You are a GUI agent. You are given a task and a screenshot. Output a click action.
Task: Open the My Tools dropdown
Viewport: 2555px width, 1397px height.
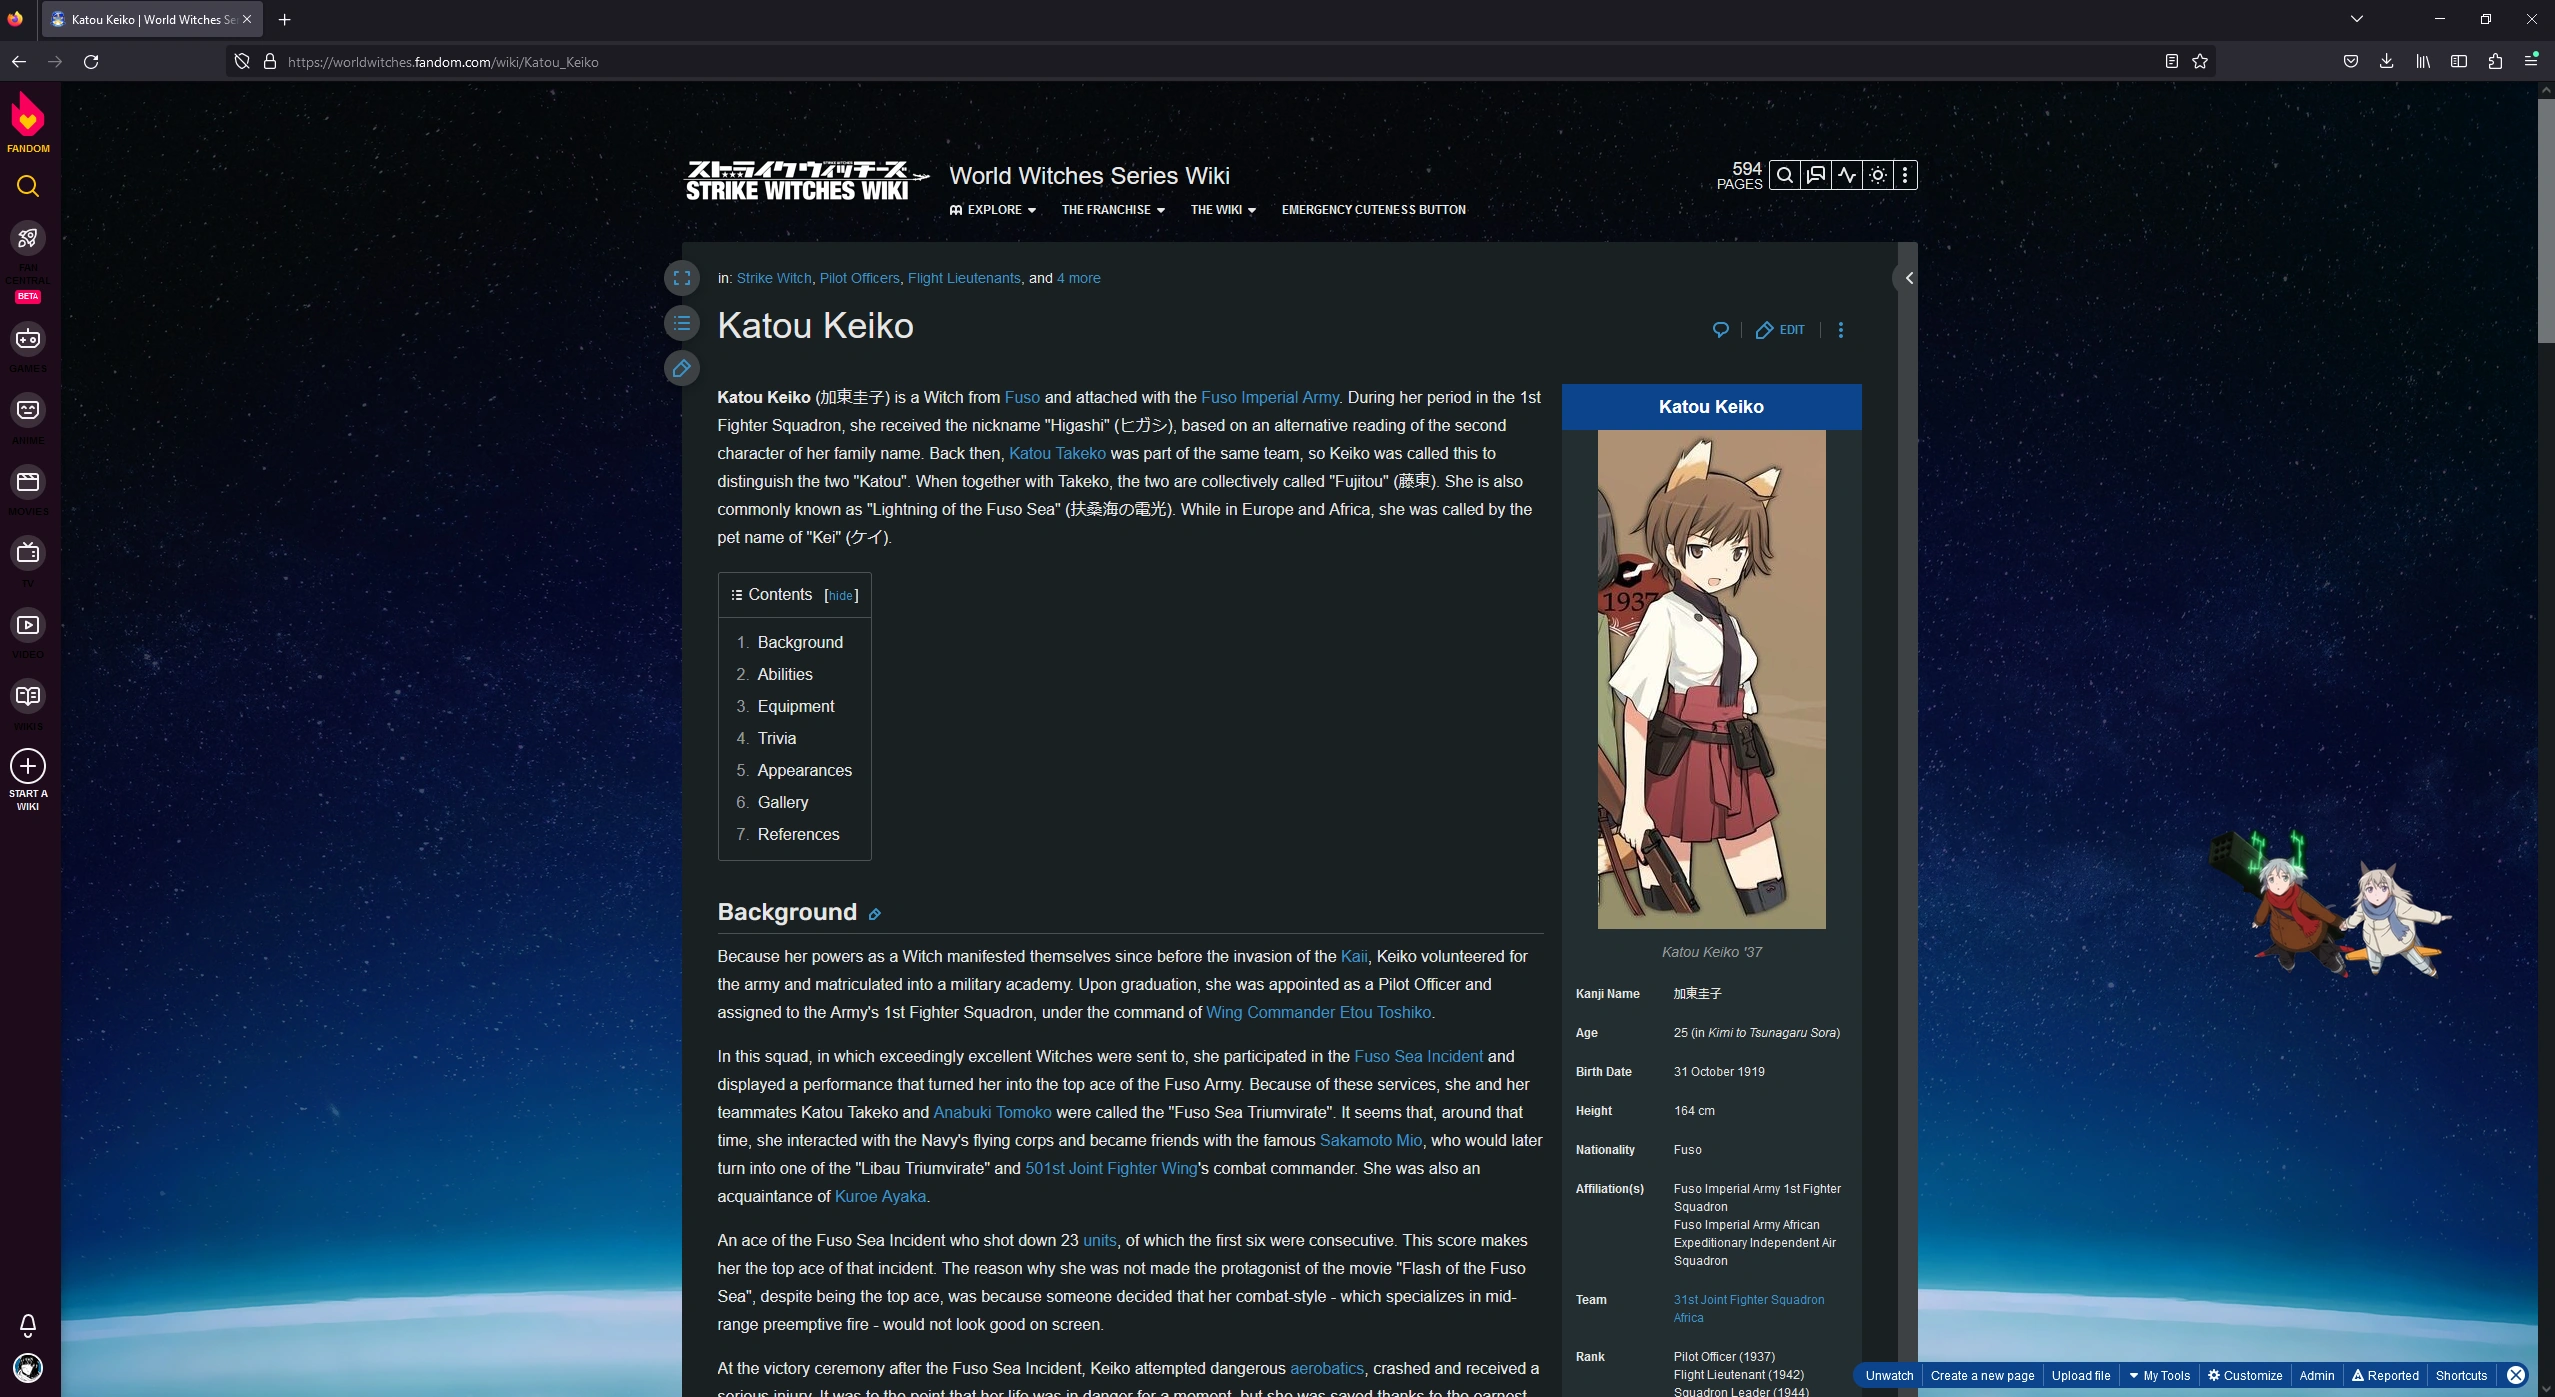point(2161,1375)
